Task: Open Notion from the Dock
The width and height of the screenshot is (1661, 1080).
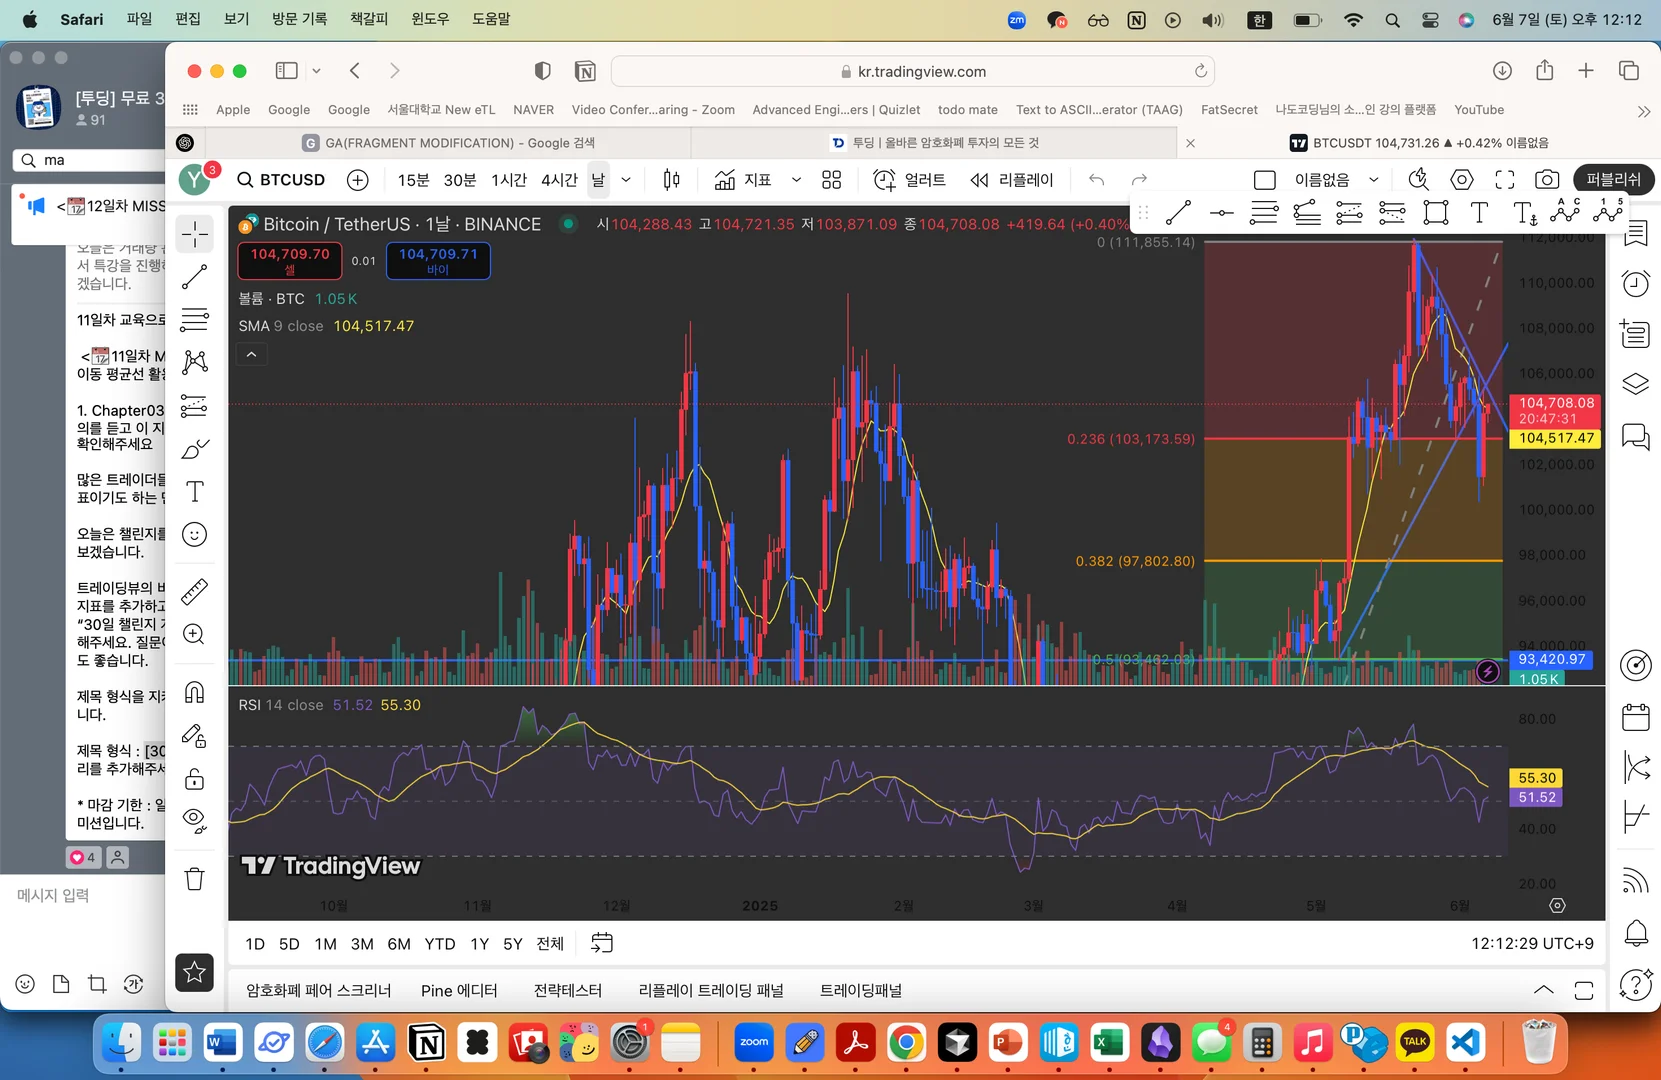Action: [427, 1044]
